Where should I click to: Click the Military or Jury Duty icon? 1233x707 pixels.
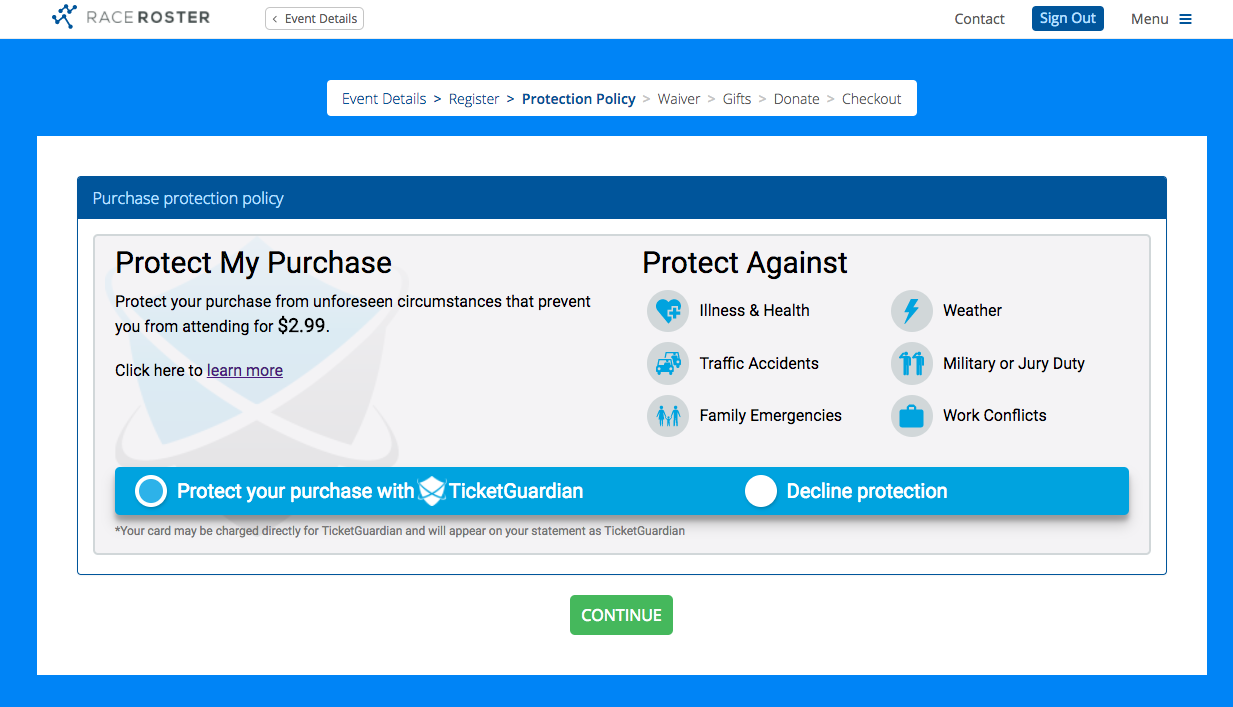point(911,363)
